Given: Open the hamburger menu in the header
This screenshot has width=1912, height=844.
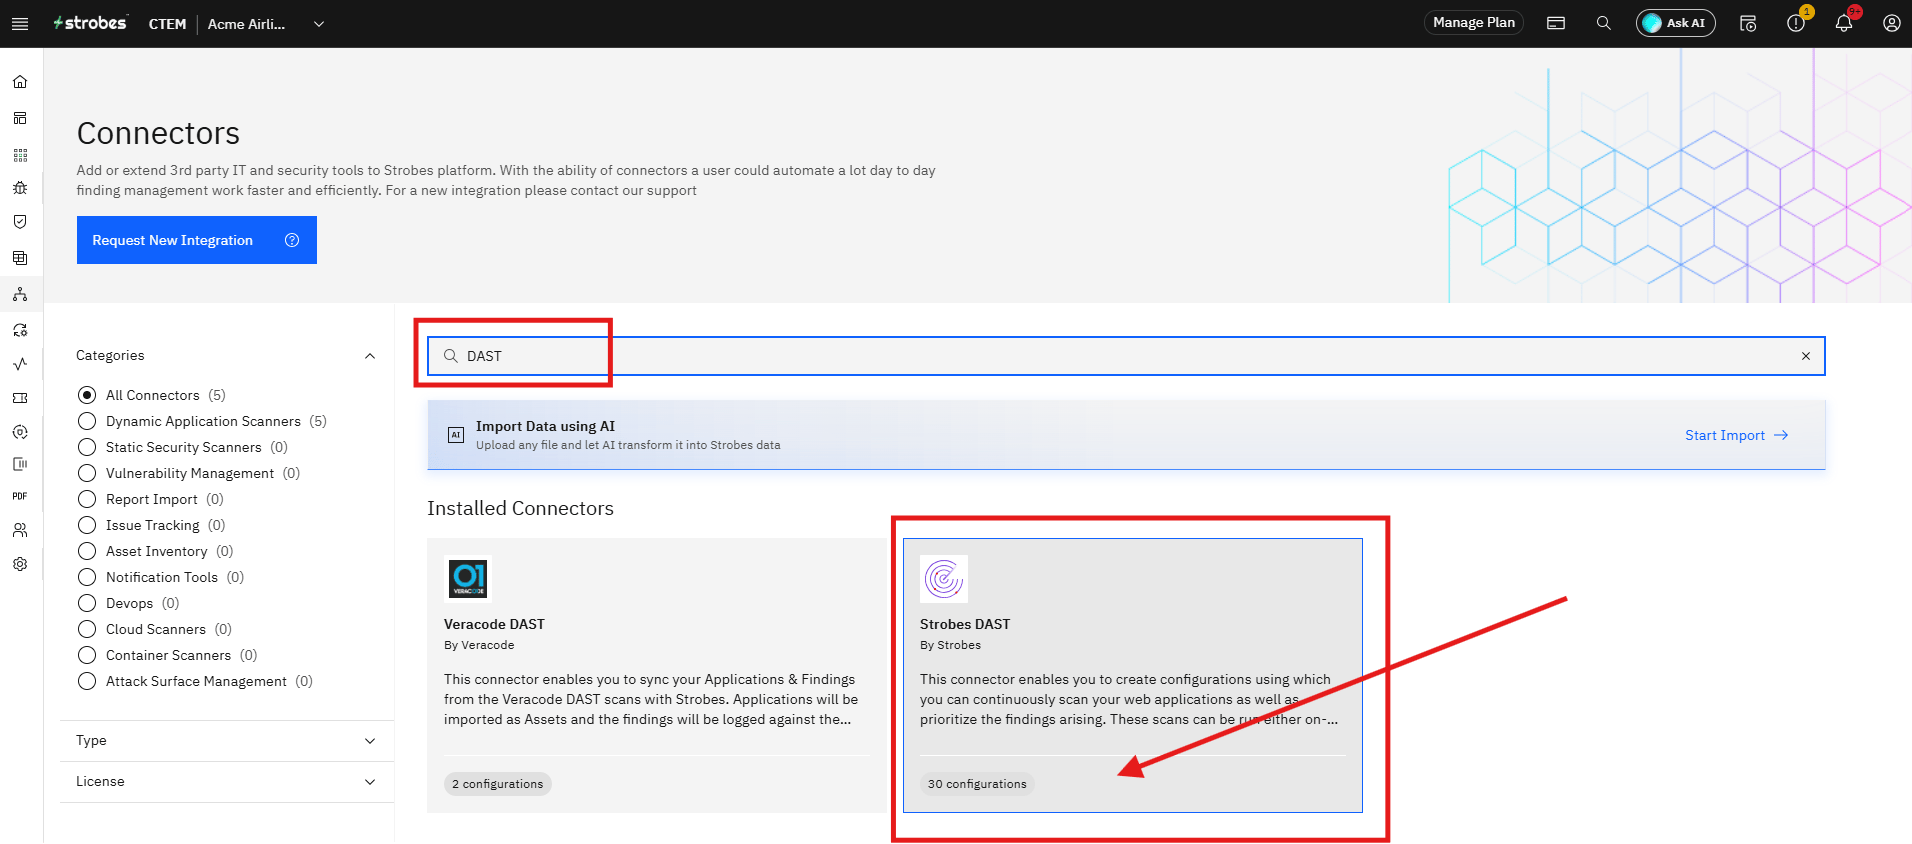Looking at the screenshot, I should (20, 24).
